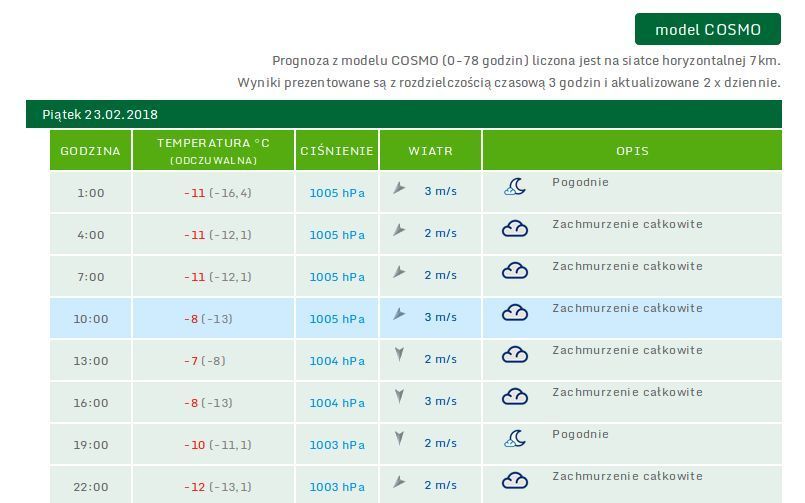Select the 19:00 hour cell
805x503 pixels.
coord(90,445)
